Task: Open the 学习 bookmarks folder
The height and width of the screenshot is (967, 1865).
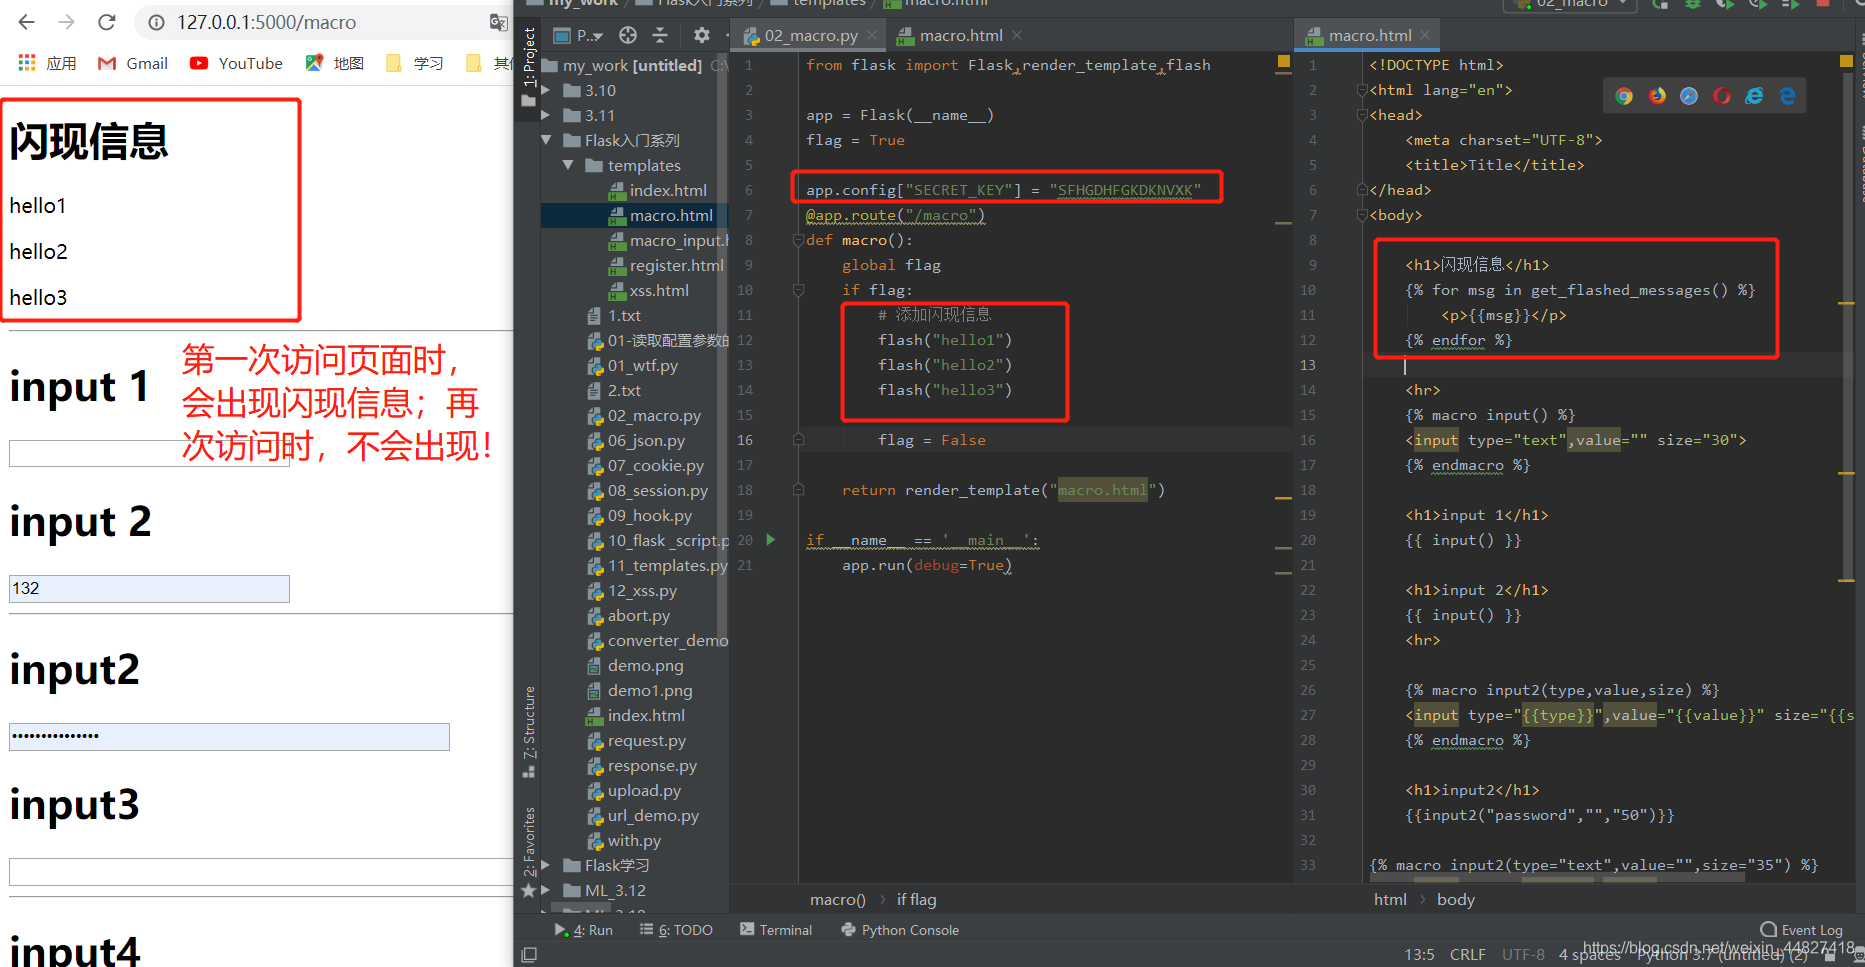Action: (x=415, y=63)
